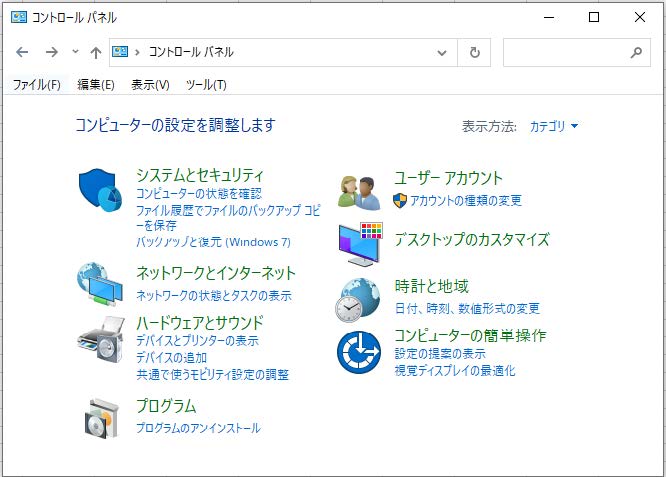
Task: Click ファイル履歴でファイルのバックアップ コピーを保存 link
Action: [228, 217]
